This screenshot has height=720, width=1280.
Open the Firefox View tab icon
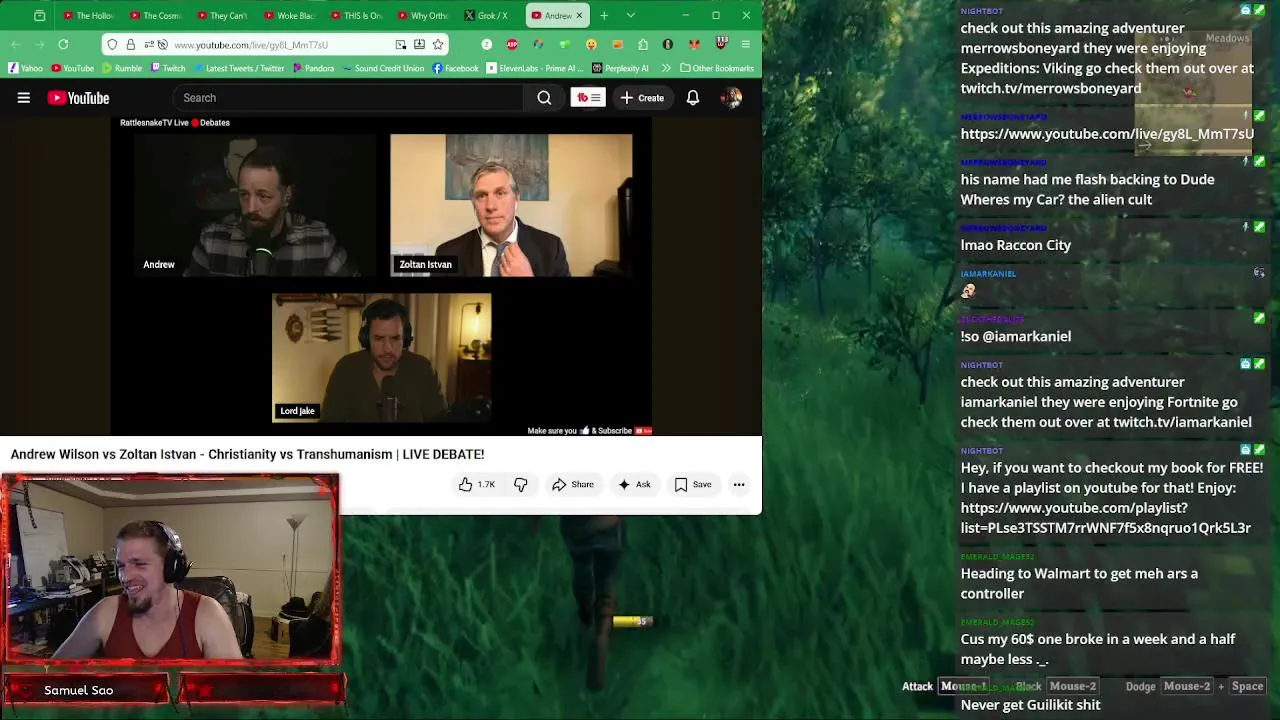pos(40,16)
